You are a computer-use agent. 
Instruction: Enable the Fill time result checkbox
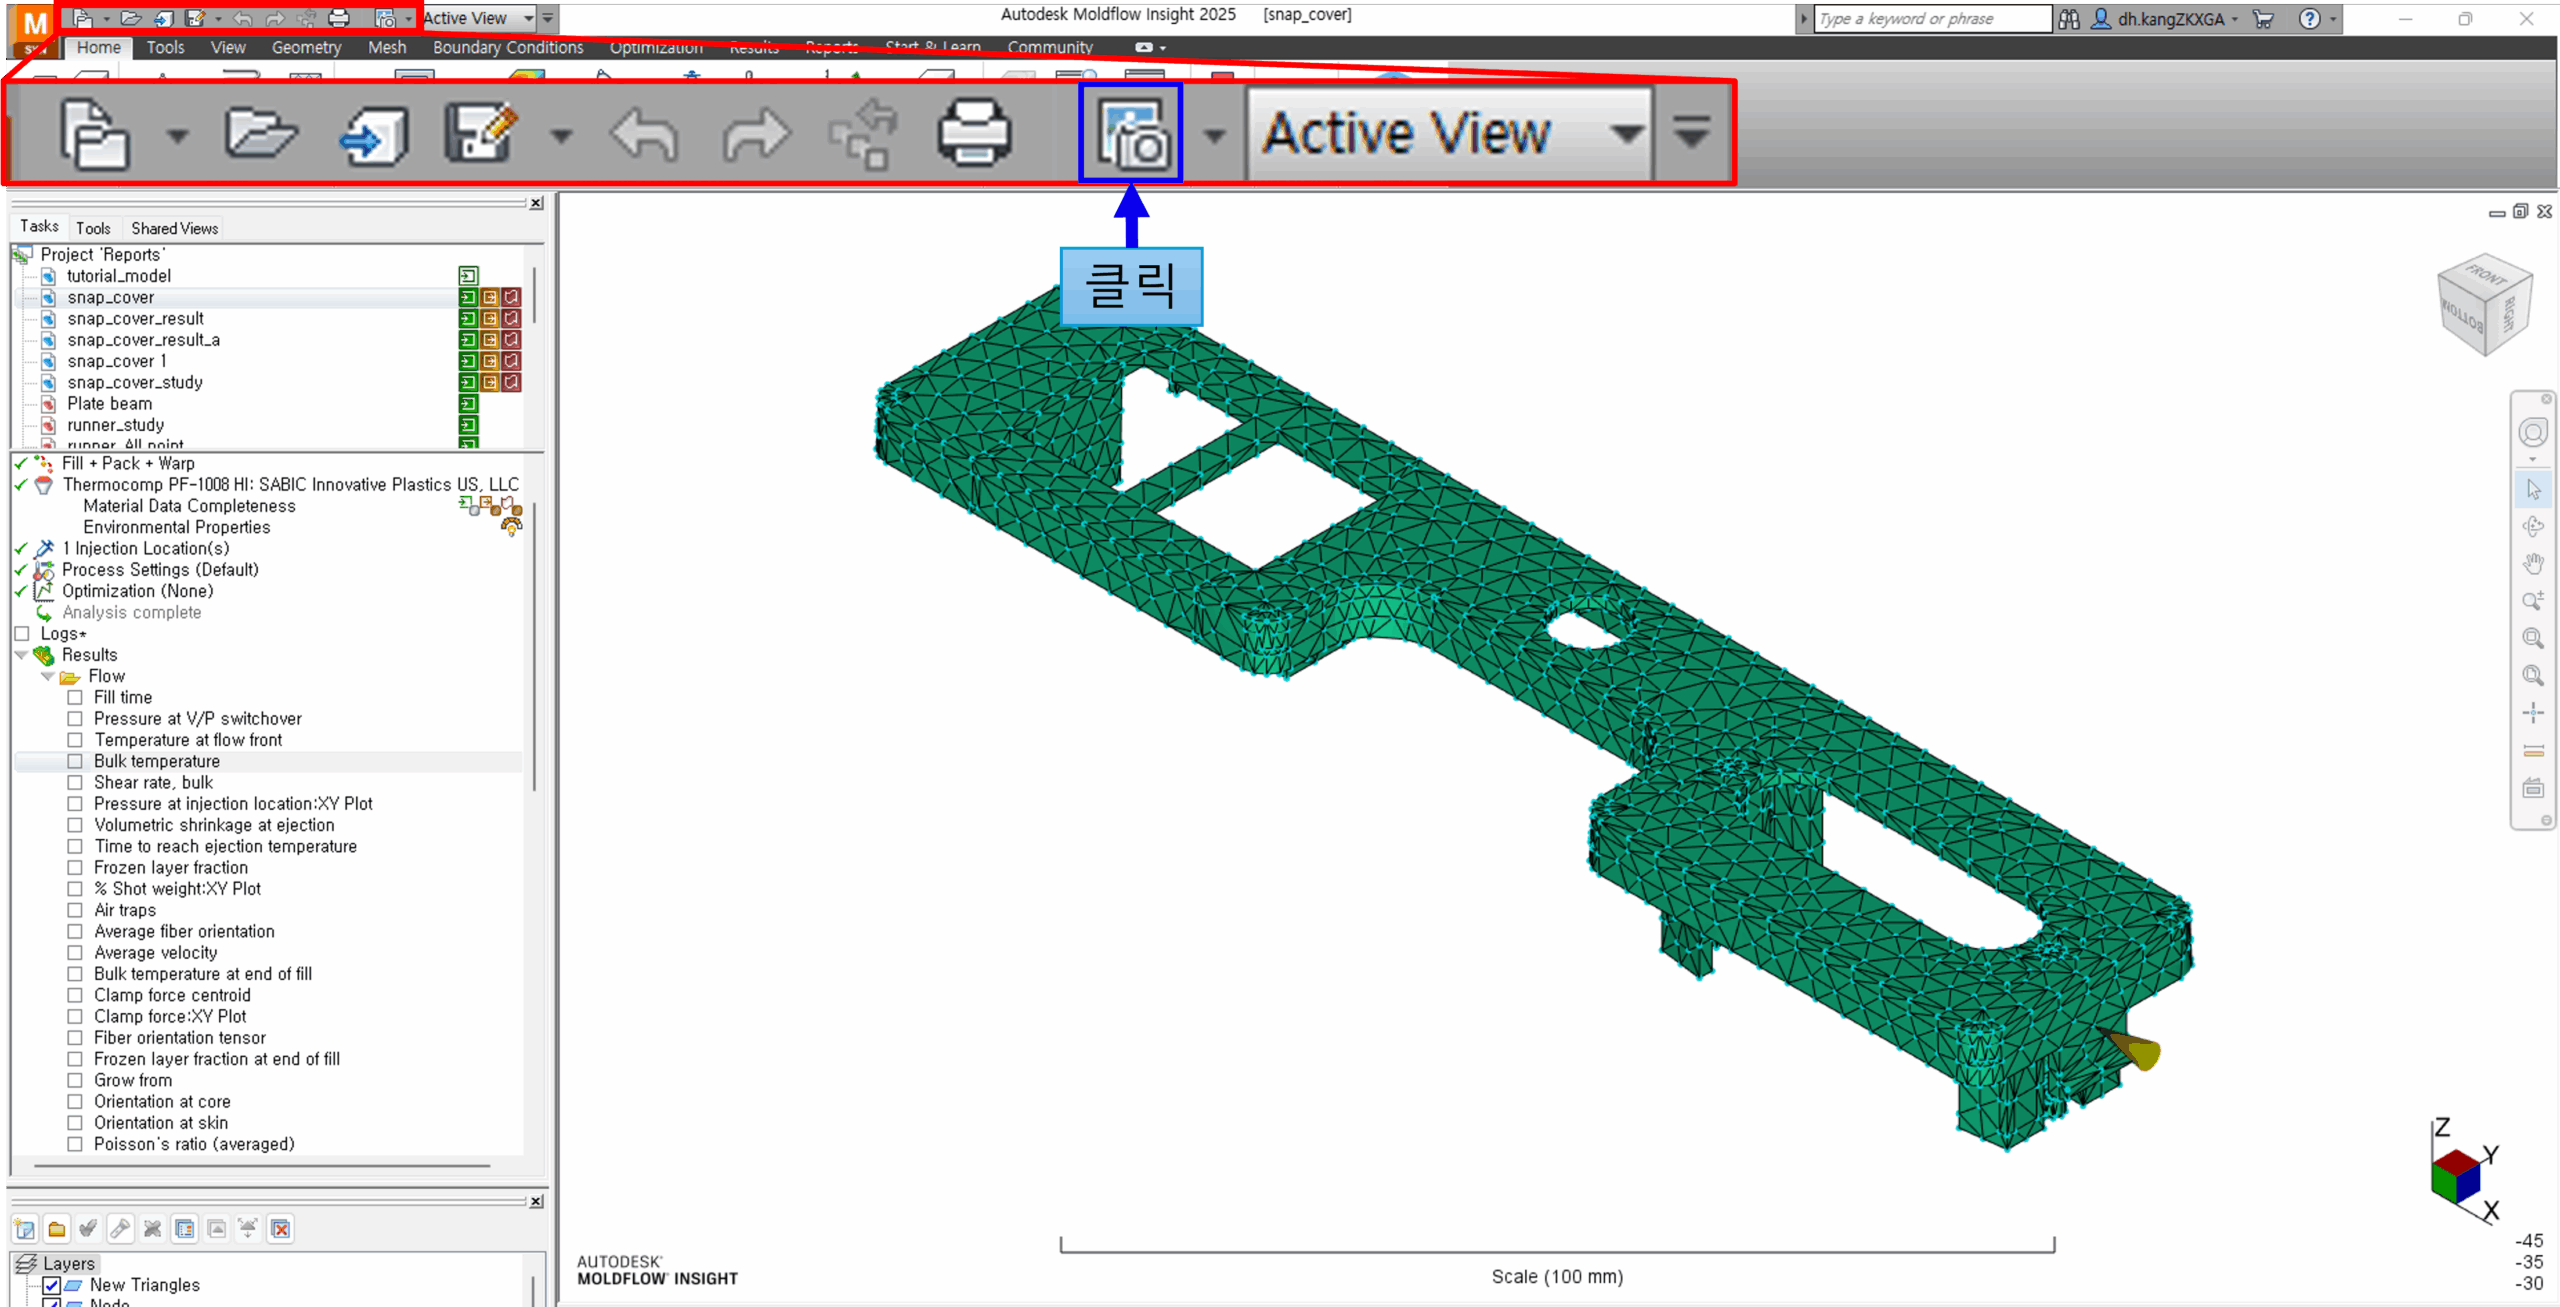pyautogui.click(x=75, y=698)
